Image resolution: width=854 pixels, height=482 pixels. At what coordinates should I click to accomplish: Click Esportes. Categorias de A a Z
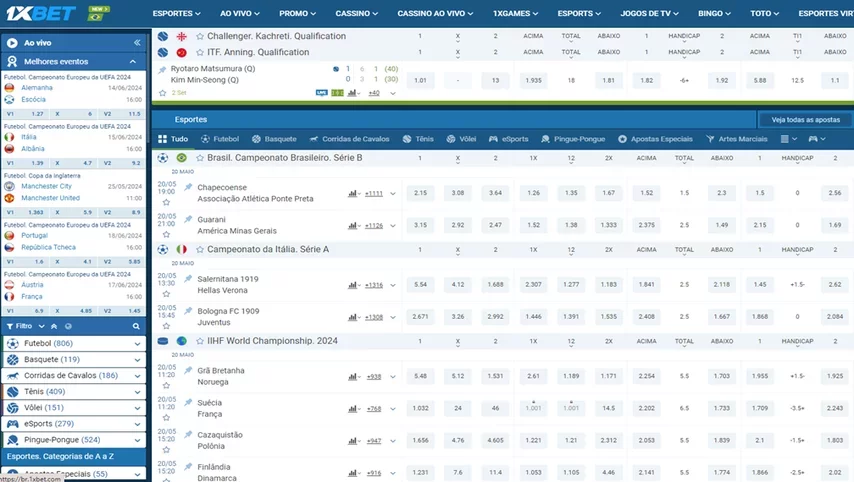74,456
